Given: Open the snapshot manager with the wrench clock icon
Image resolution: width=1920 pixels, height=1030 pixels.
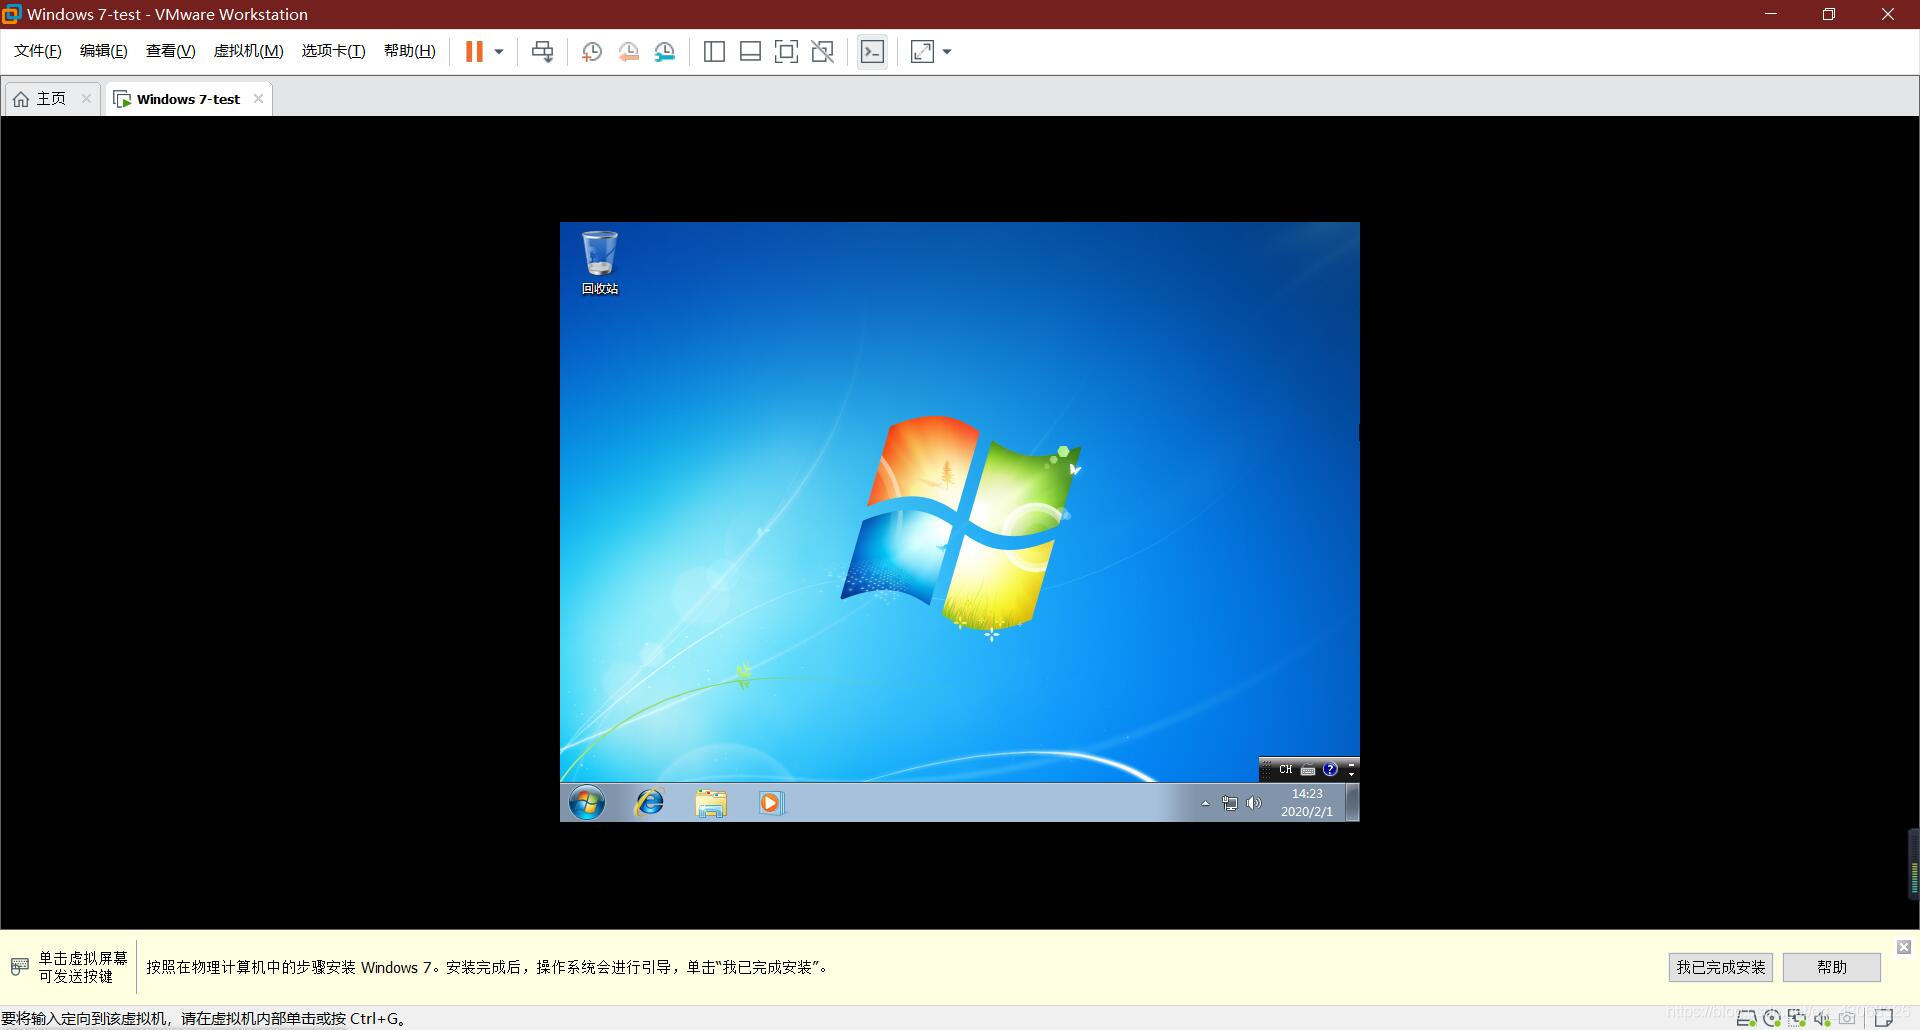Looking at the screenshot, I should (x=665, y=52).
